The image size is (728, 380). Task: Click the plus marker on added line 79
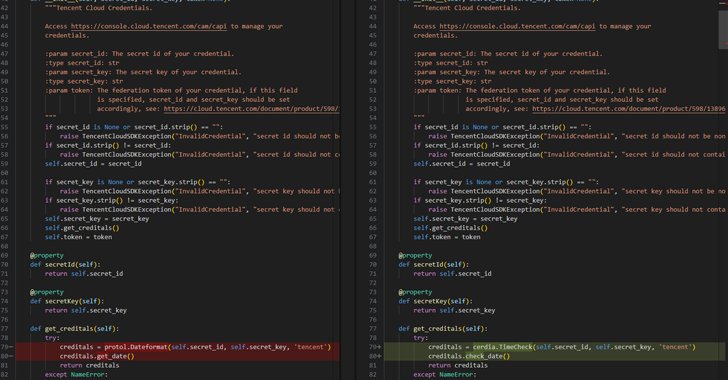point(379,347)
